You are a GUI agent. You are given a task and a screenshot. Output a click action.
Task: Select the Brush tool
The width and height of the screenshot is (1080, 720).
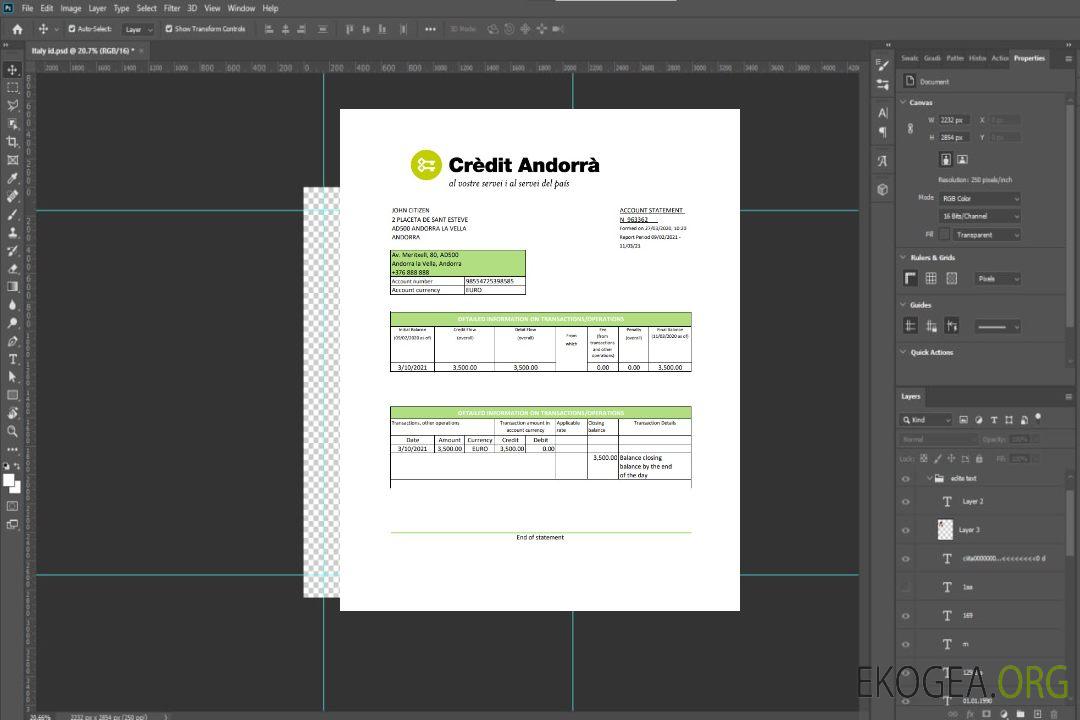click(12, 214)
